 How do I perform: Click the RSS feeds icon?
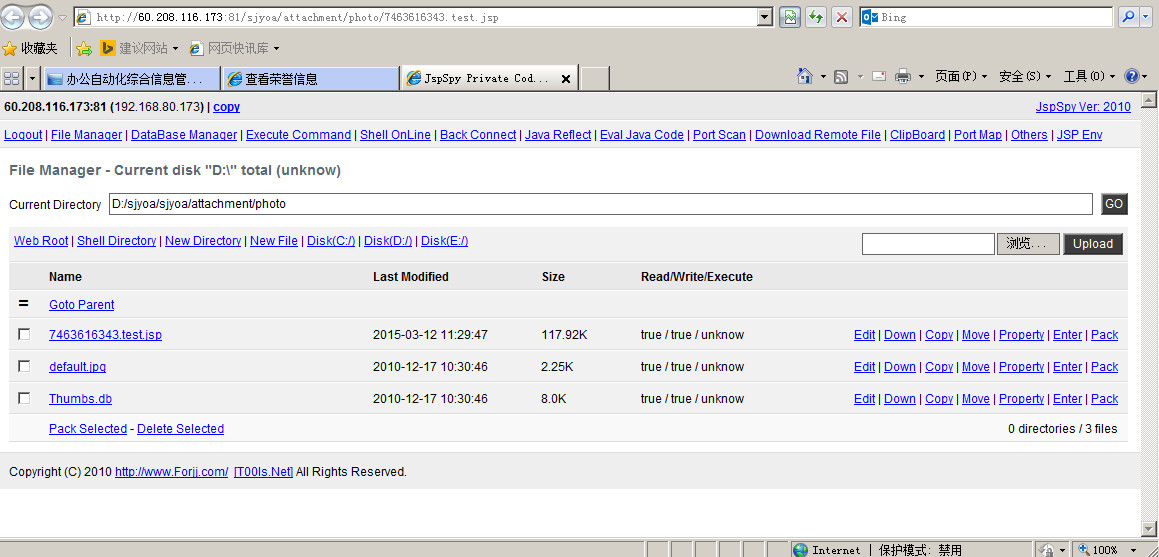[x=840, y=77]
